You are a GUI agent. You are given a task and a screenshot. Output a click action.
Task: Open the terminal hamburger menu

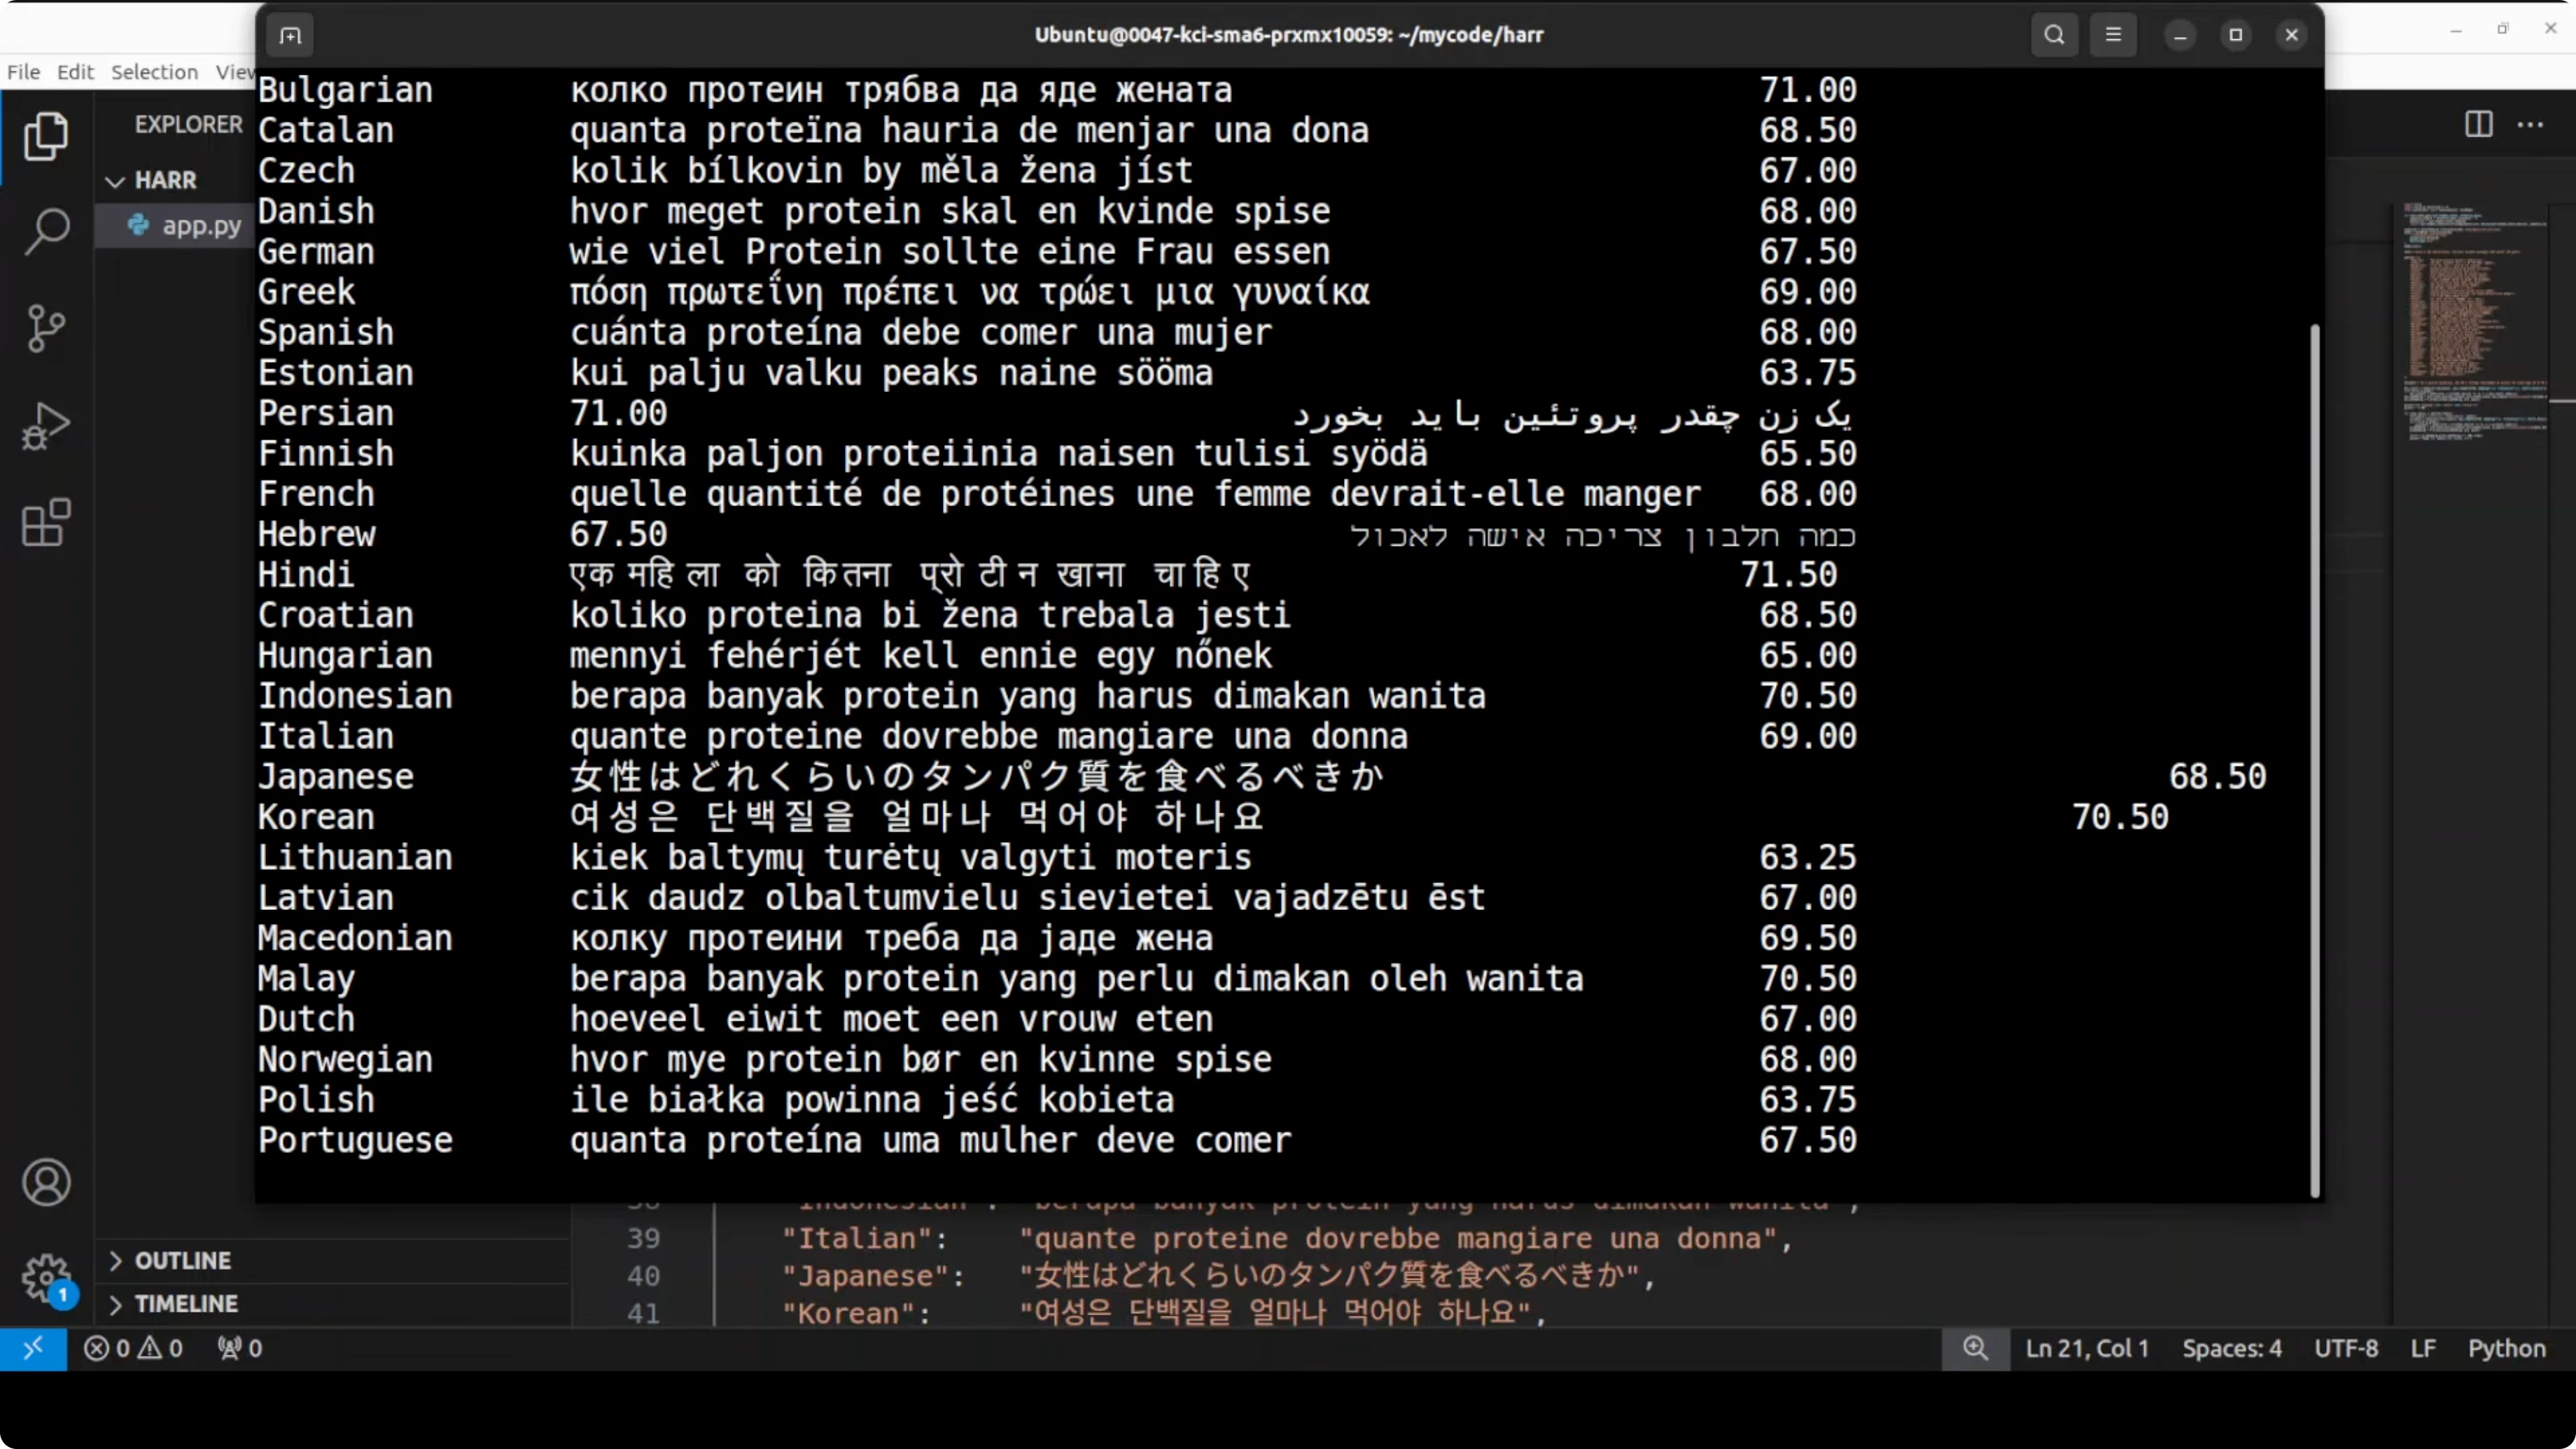pos(2113,35)
